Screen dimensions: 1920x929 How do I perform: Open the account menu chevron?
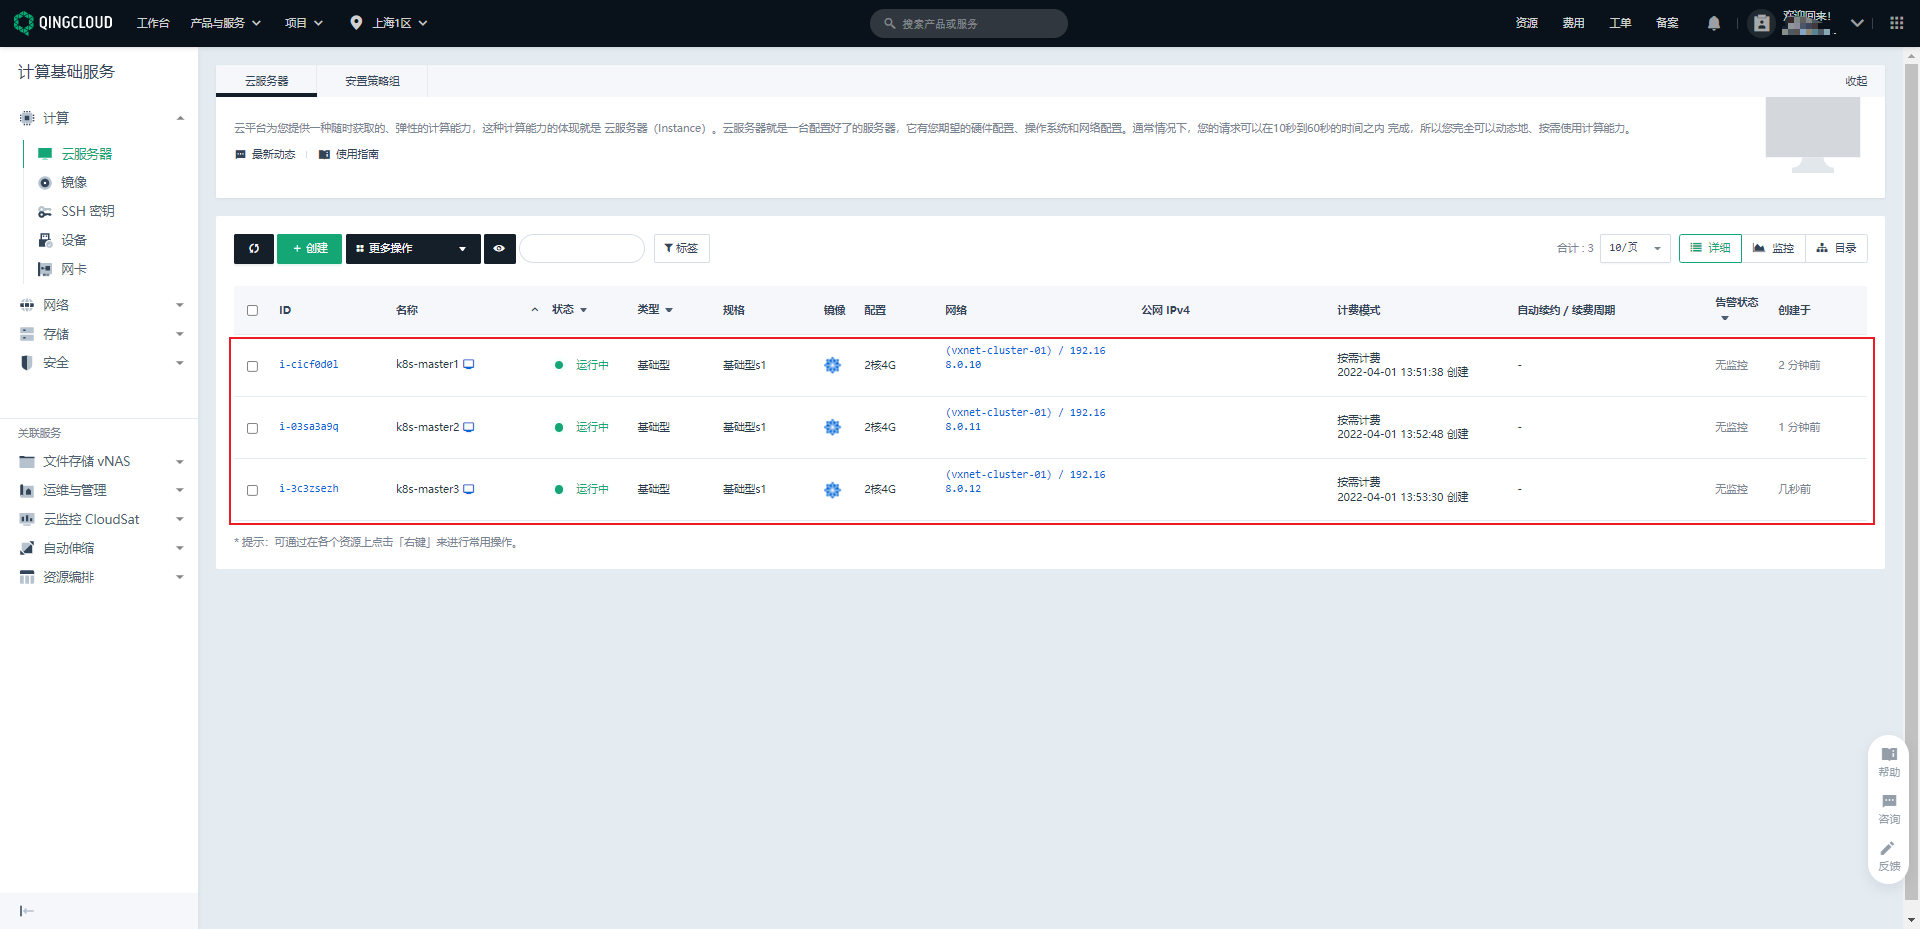click(x=1857, y=23)
